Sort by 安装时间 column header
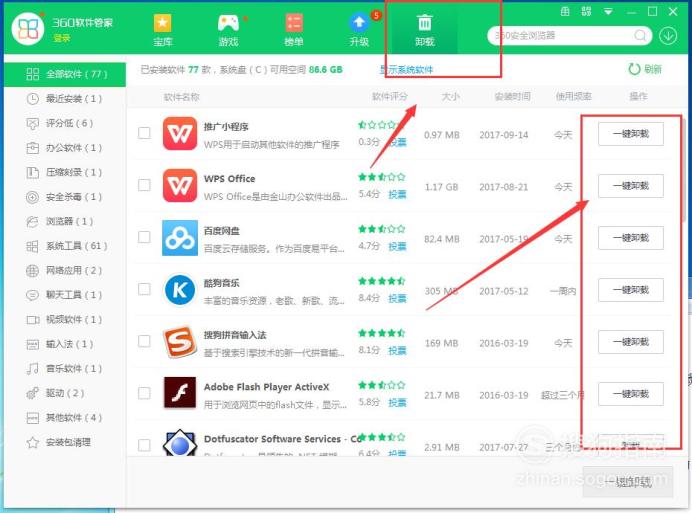The height and width of the screenshot is (513, 692). point(512,96)
